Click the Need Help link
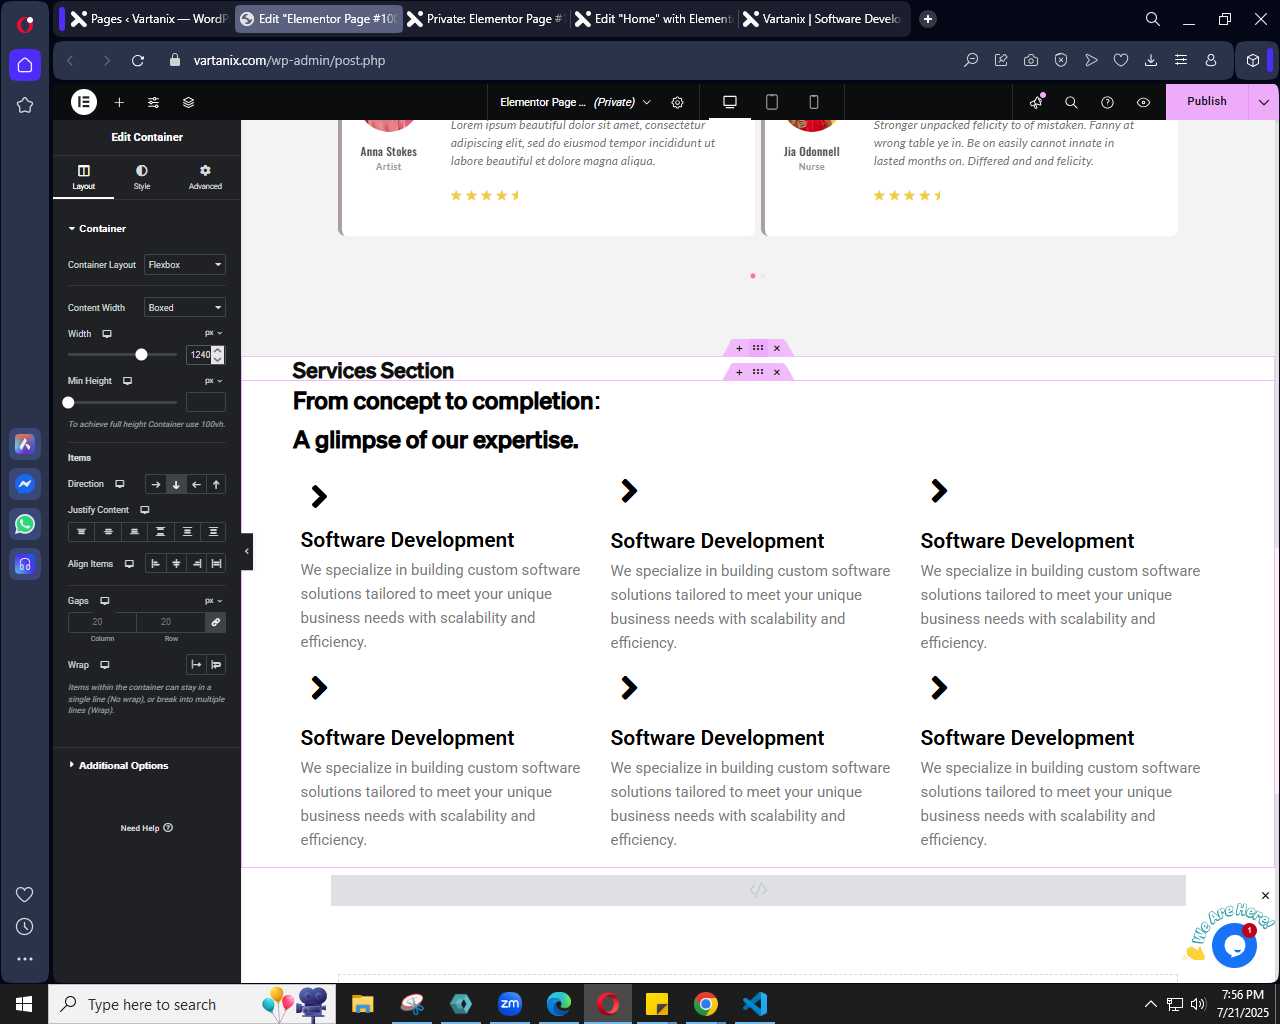The width and height of the screenshot is (1280, 1024). 146,828
